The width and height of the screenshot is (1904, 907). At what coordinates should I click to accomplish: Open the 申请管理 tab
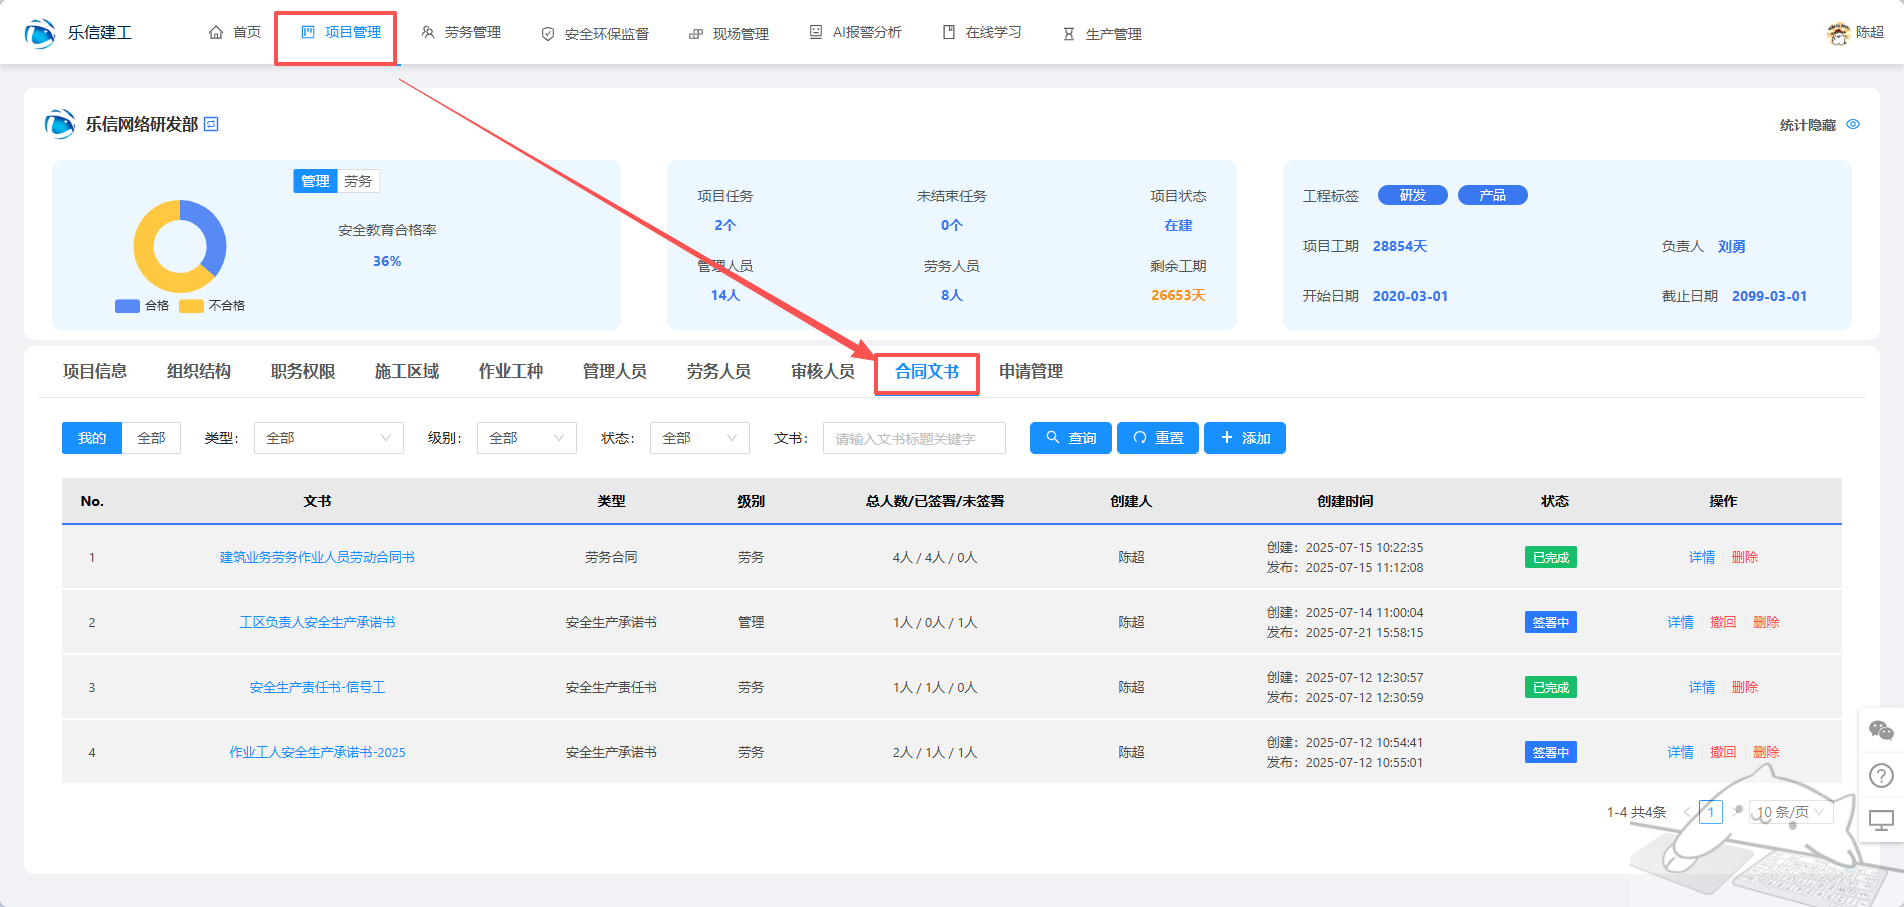[x=1030, y=371]
